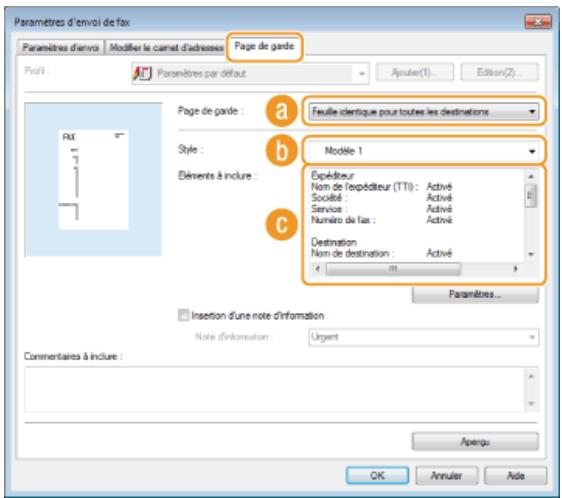Click the right arrow of horizontal scrollbar
The width and height of the screenshot is (562, 498).
click(x=515, y=269)
